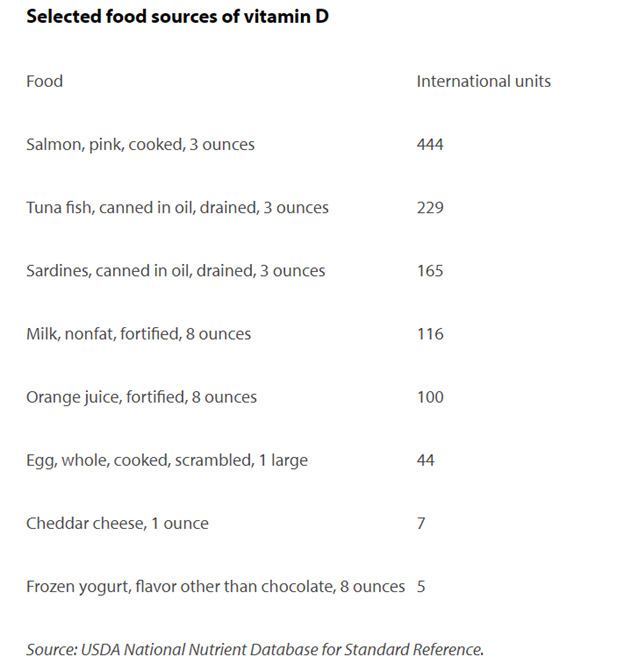The width and height of the screenshot is (624, 671).
Task: Click the value 444 for salmon
Action: click(x=430, y=144)
